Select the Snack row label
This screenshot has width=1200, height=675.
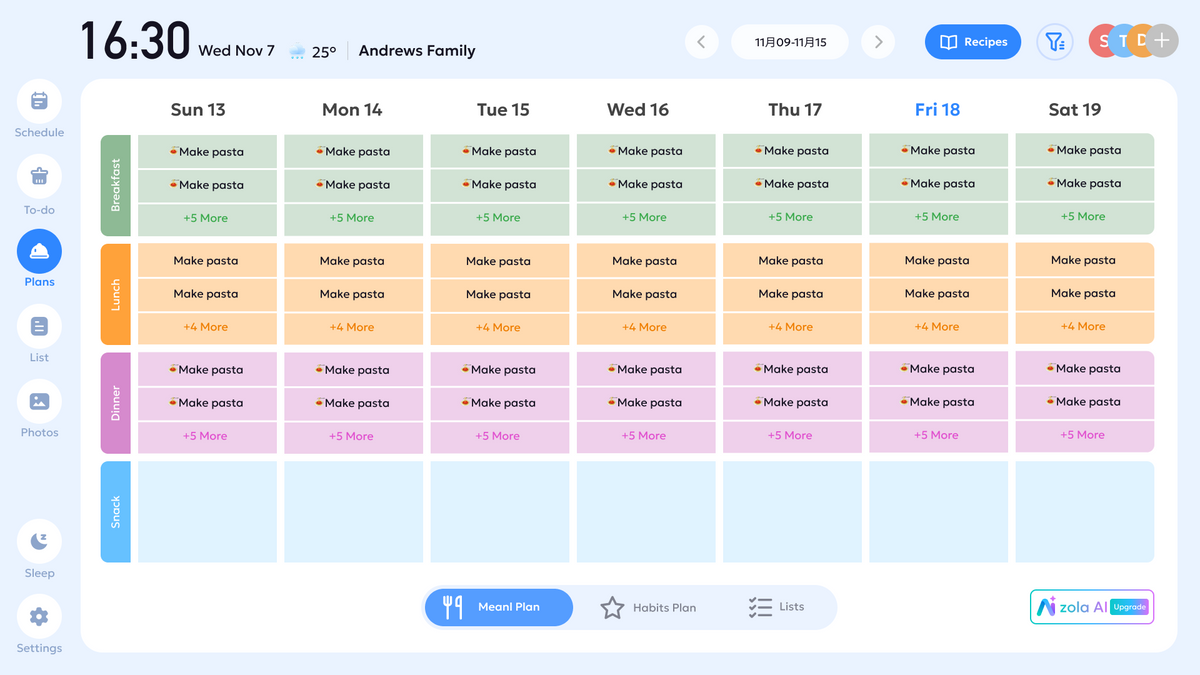[116, 512]
